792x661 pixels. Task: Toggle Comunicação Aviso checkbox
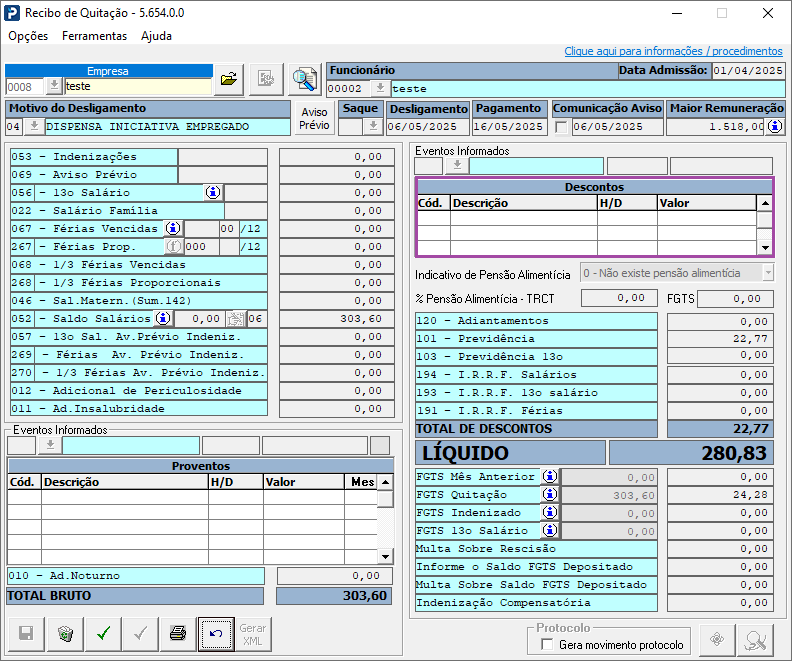coord(561,127)
